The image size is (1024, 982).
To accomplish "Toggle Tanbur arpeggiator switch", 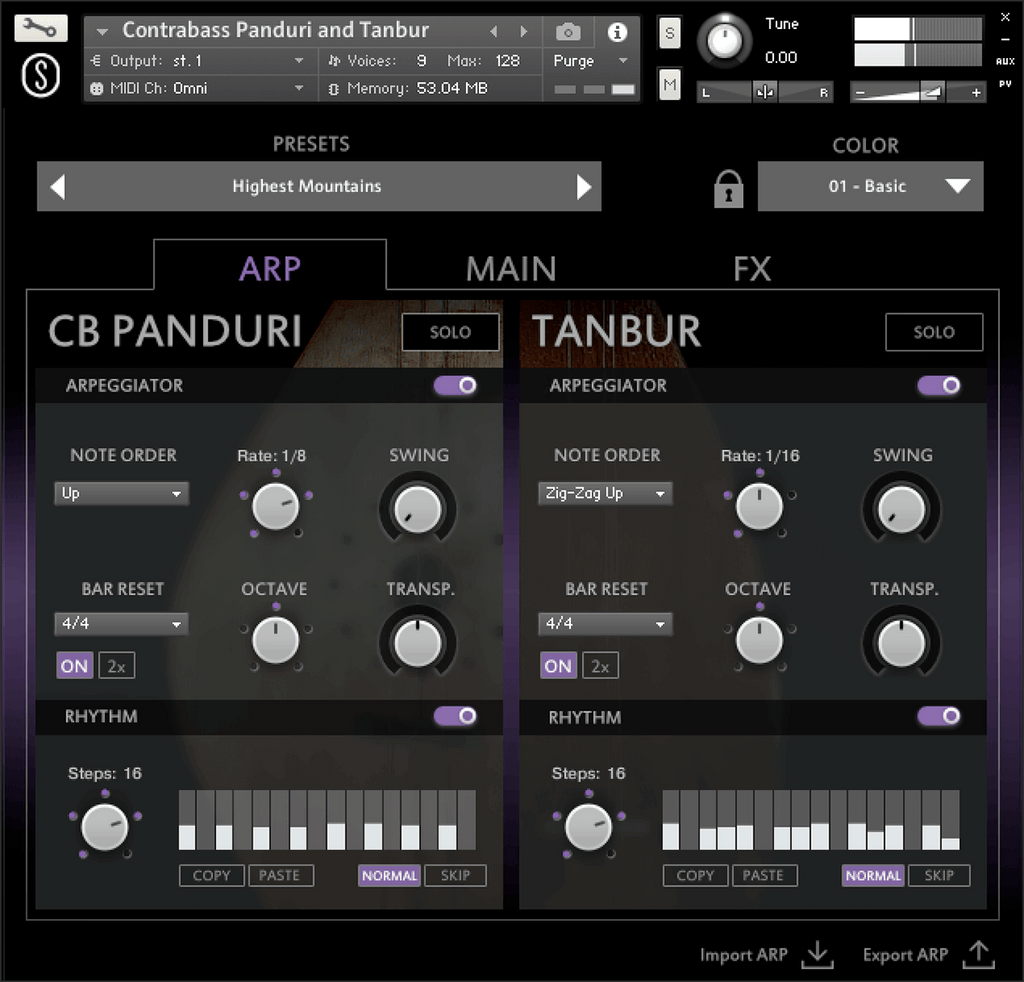I will point(938,385).
